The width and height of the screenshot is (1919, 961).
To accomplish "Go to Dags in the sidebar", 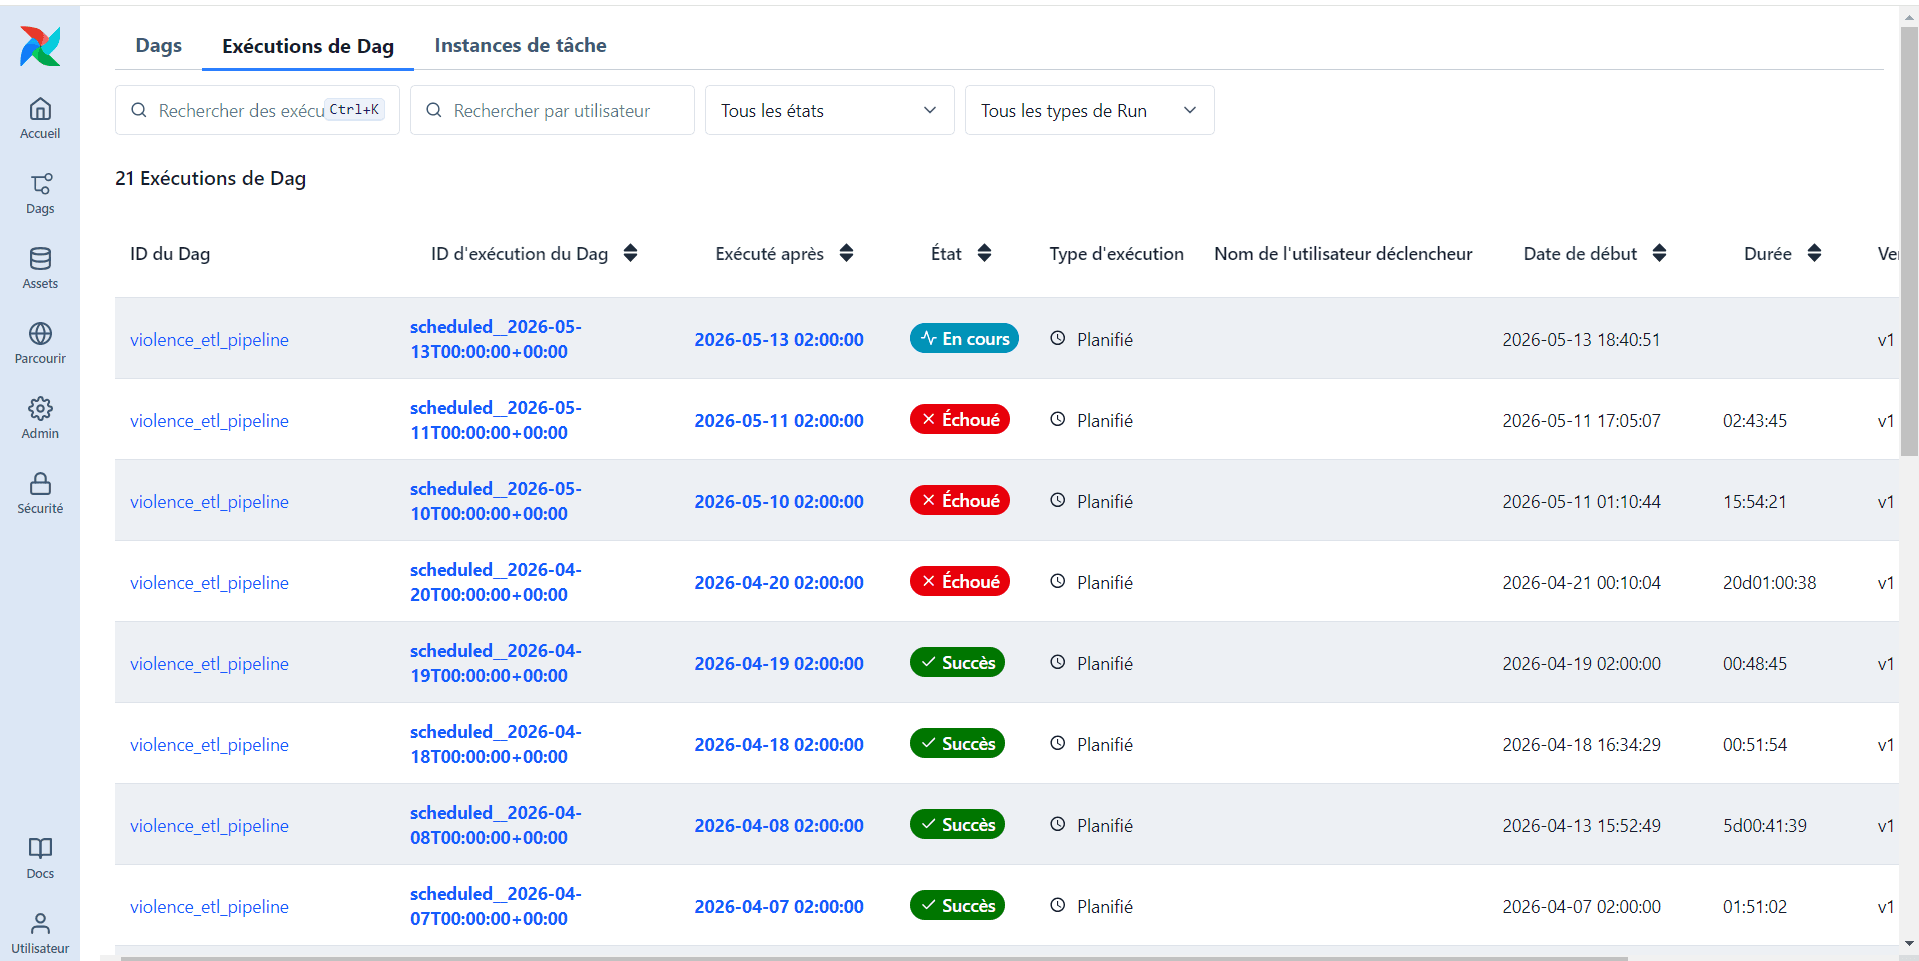I will point(40,193).
